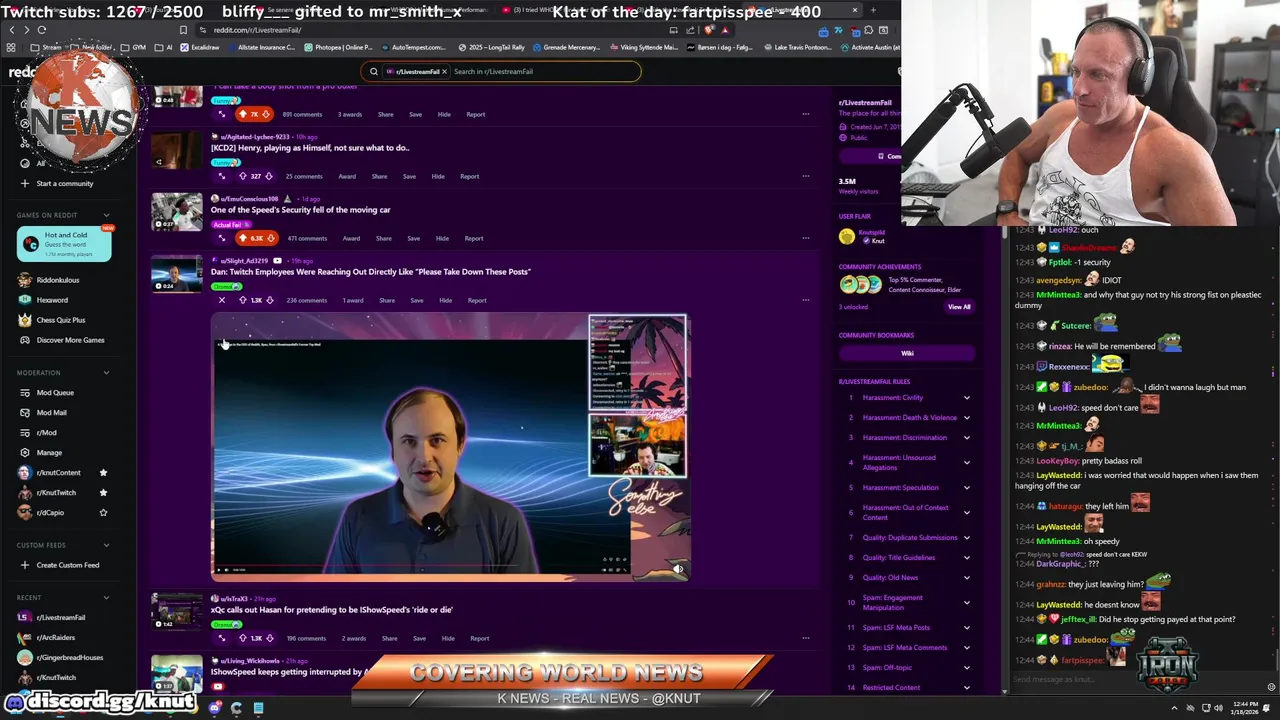Viewport: 1280px width, 720px height.
Task: Open more options for Dan Twitch Employees post
Action: 805,300
